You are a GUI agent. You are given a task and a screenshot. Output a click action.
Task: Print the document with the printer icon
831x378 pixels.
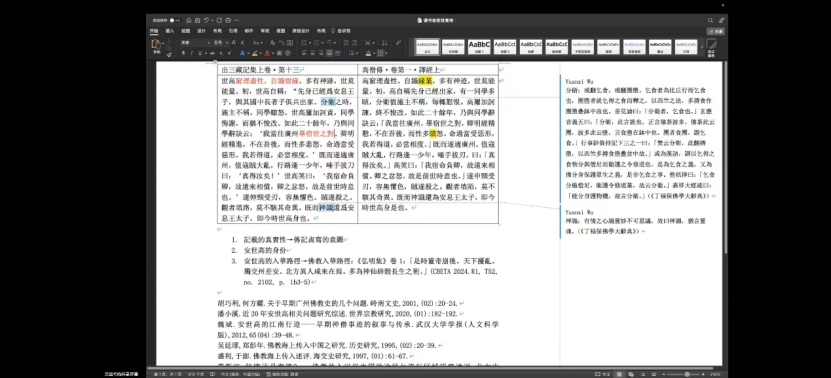click(228, 20)
